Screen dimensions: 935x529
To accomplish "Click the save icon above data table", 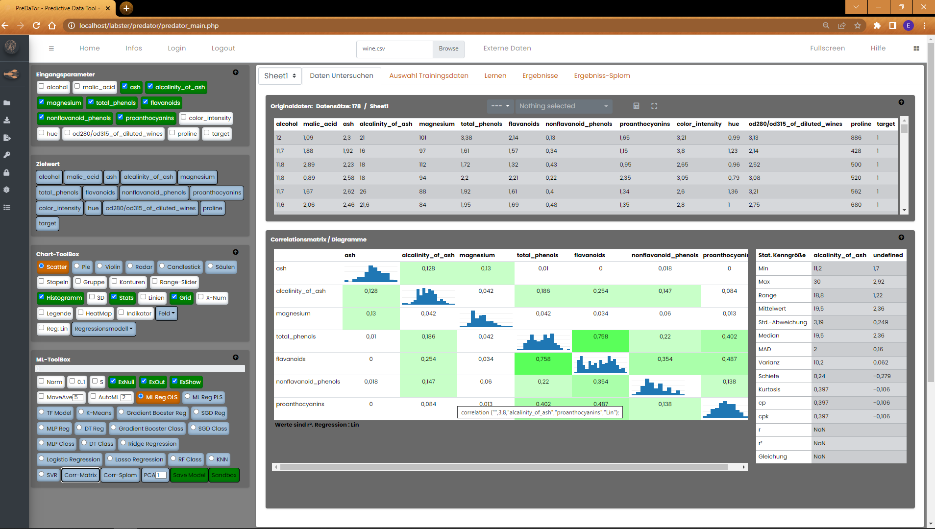I will click(636, 105).
